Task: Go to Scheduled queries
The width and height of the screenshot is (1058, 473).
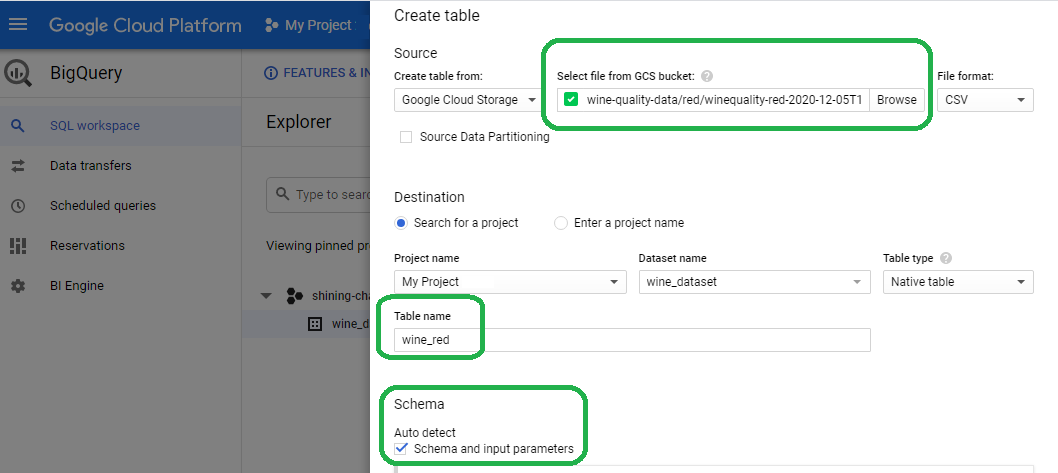Action: (103, 206)
